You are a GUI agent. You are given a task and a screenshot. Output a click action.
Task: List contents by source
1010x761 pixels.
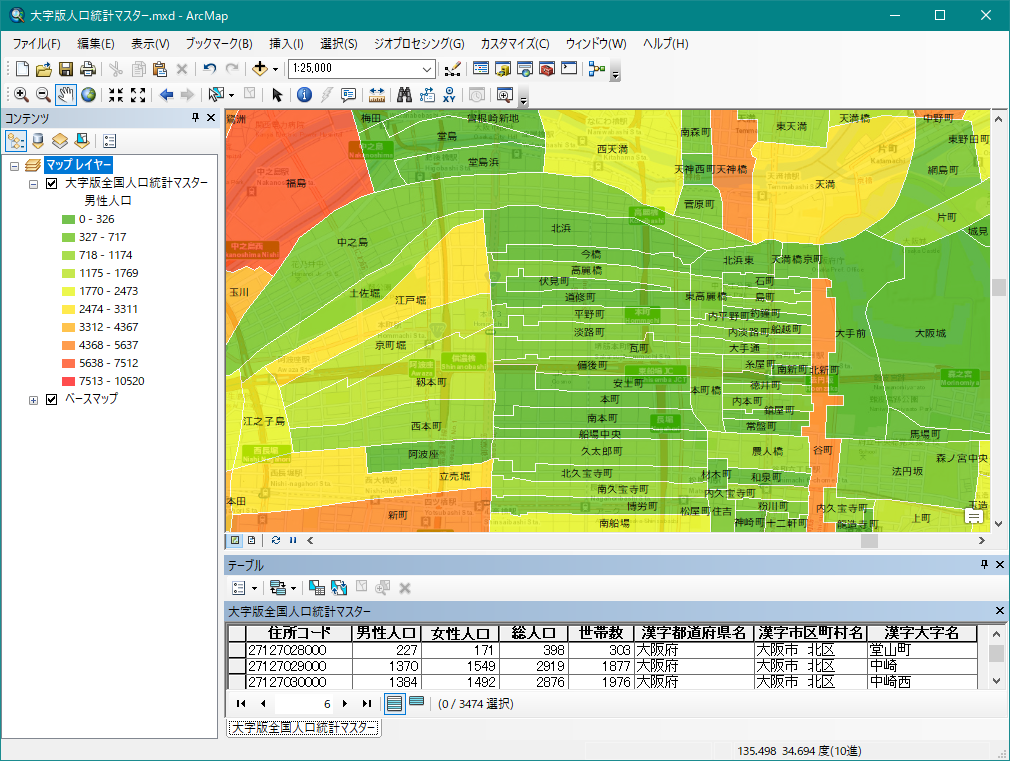38,140
